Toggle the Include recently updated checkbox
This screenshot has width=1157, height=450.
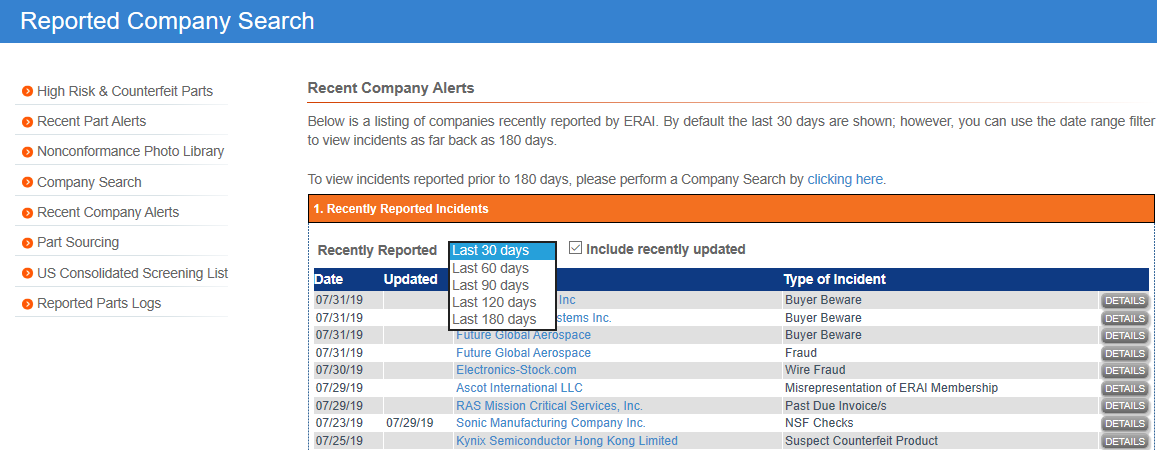[x=575, y=248]
